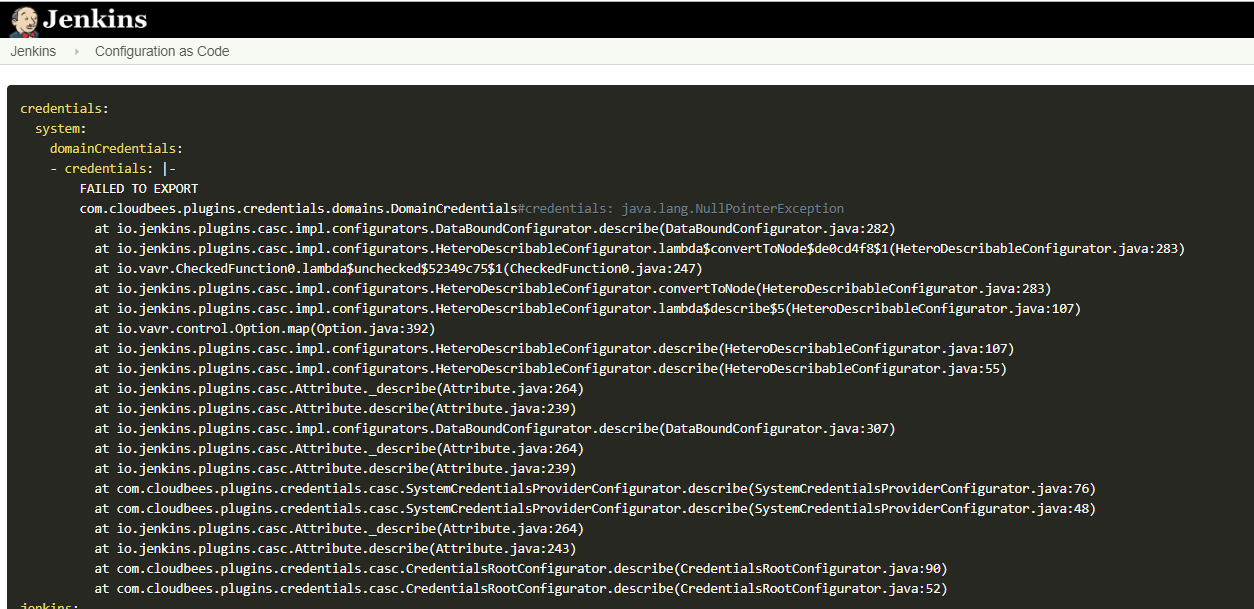Image resolution: width=1254 pixels, height=609 pixels.
Task: Click the butler's face in the top-left logo
Action: click(x=22, y=18)
